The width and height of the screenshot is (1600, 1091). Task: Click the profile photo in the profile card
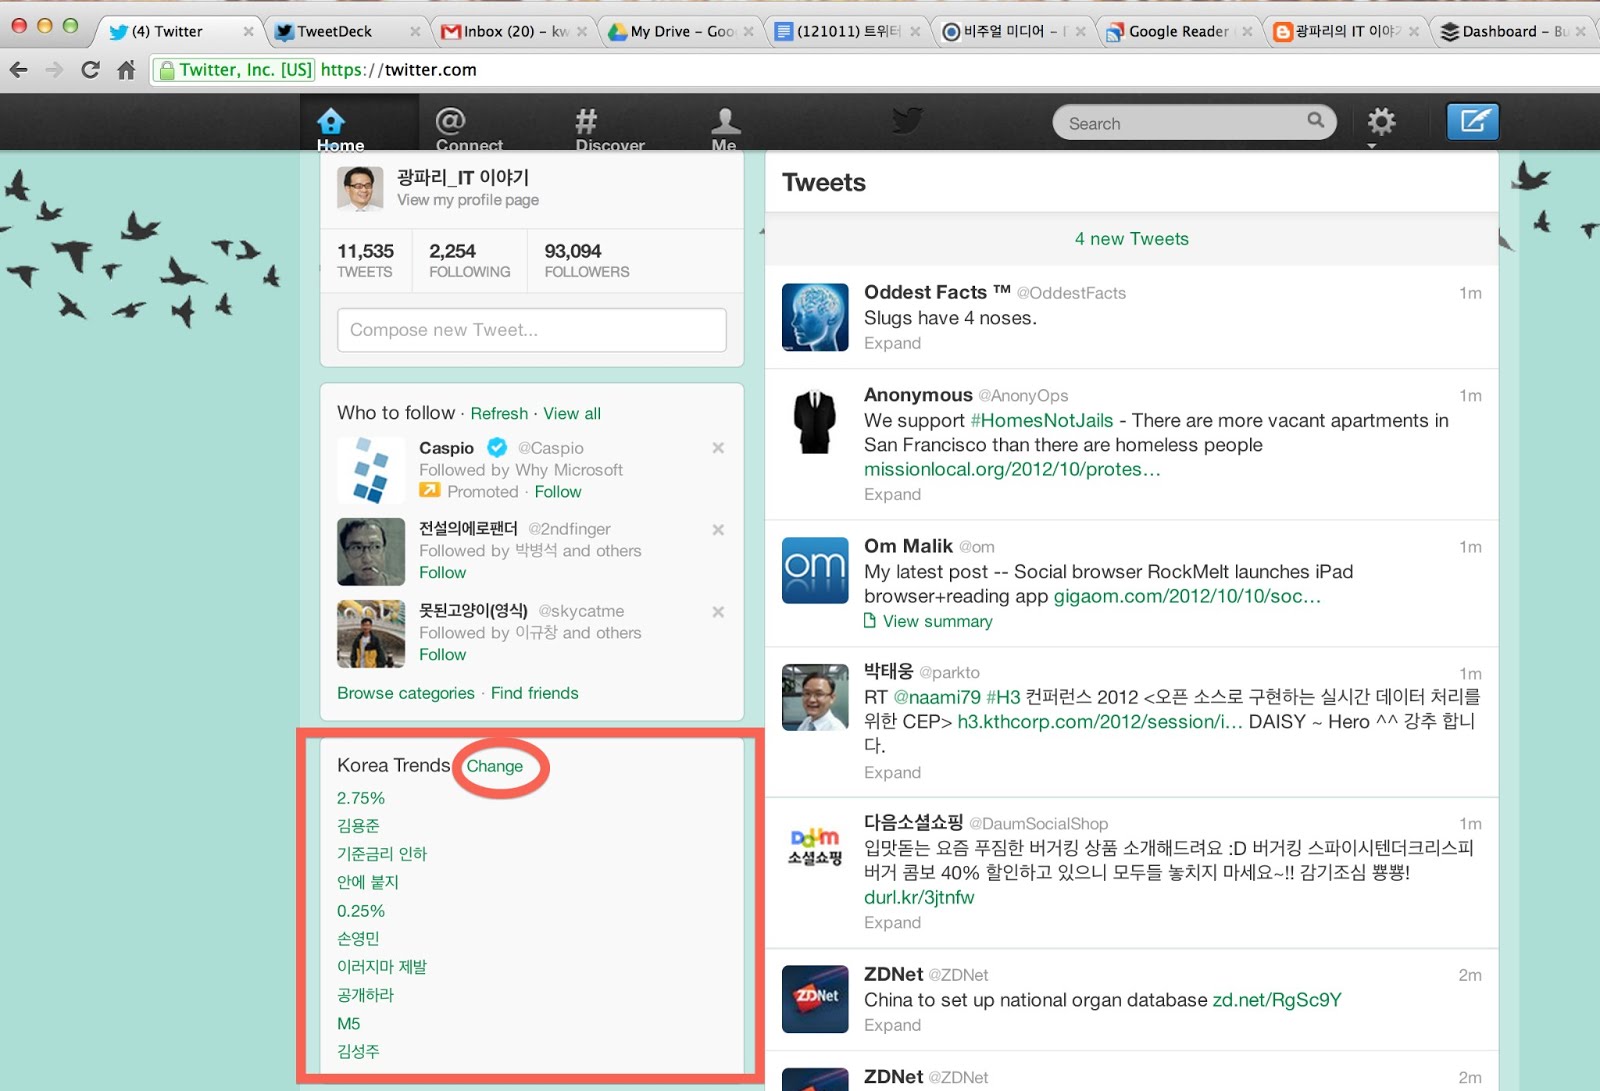(360, 188)
